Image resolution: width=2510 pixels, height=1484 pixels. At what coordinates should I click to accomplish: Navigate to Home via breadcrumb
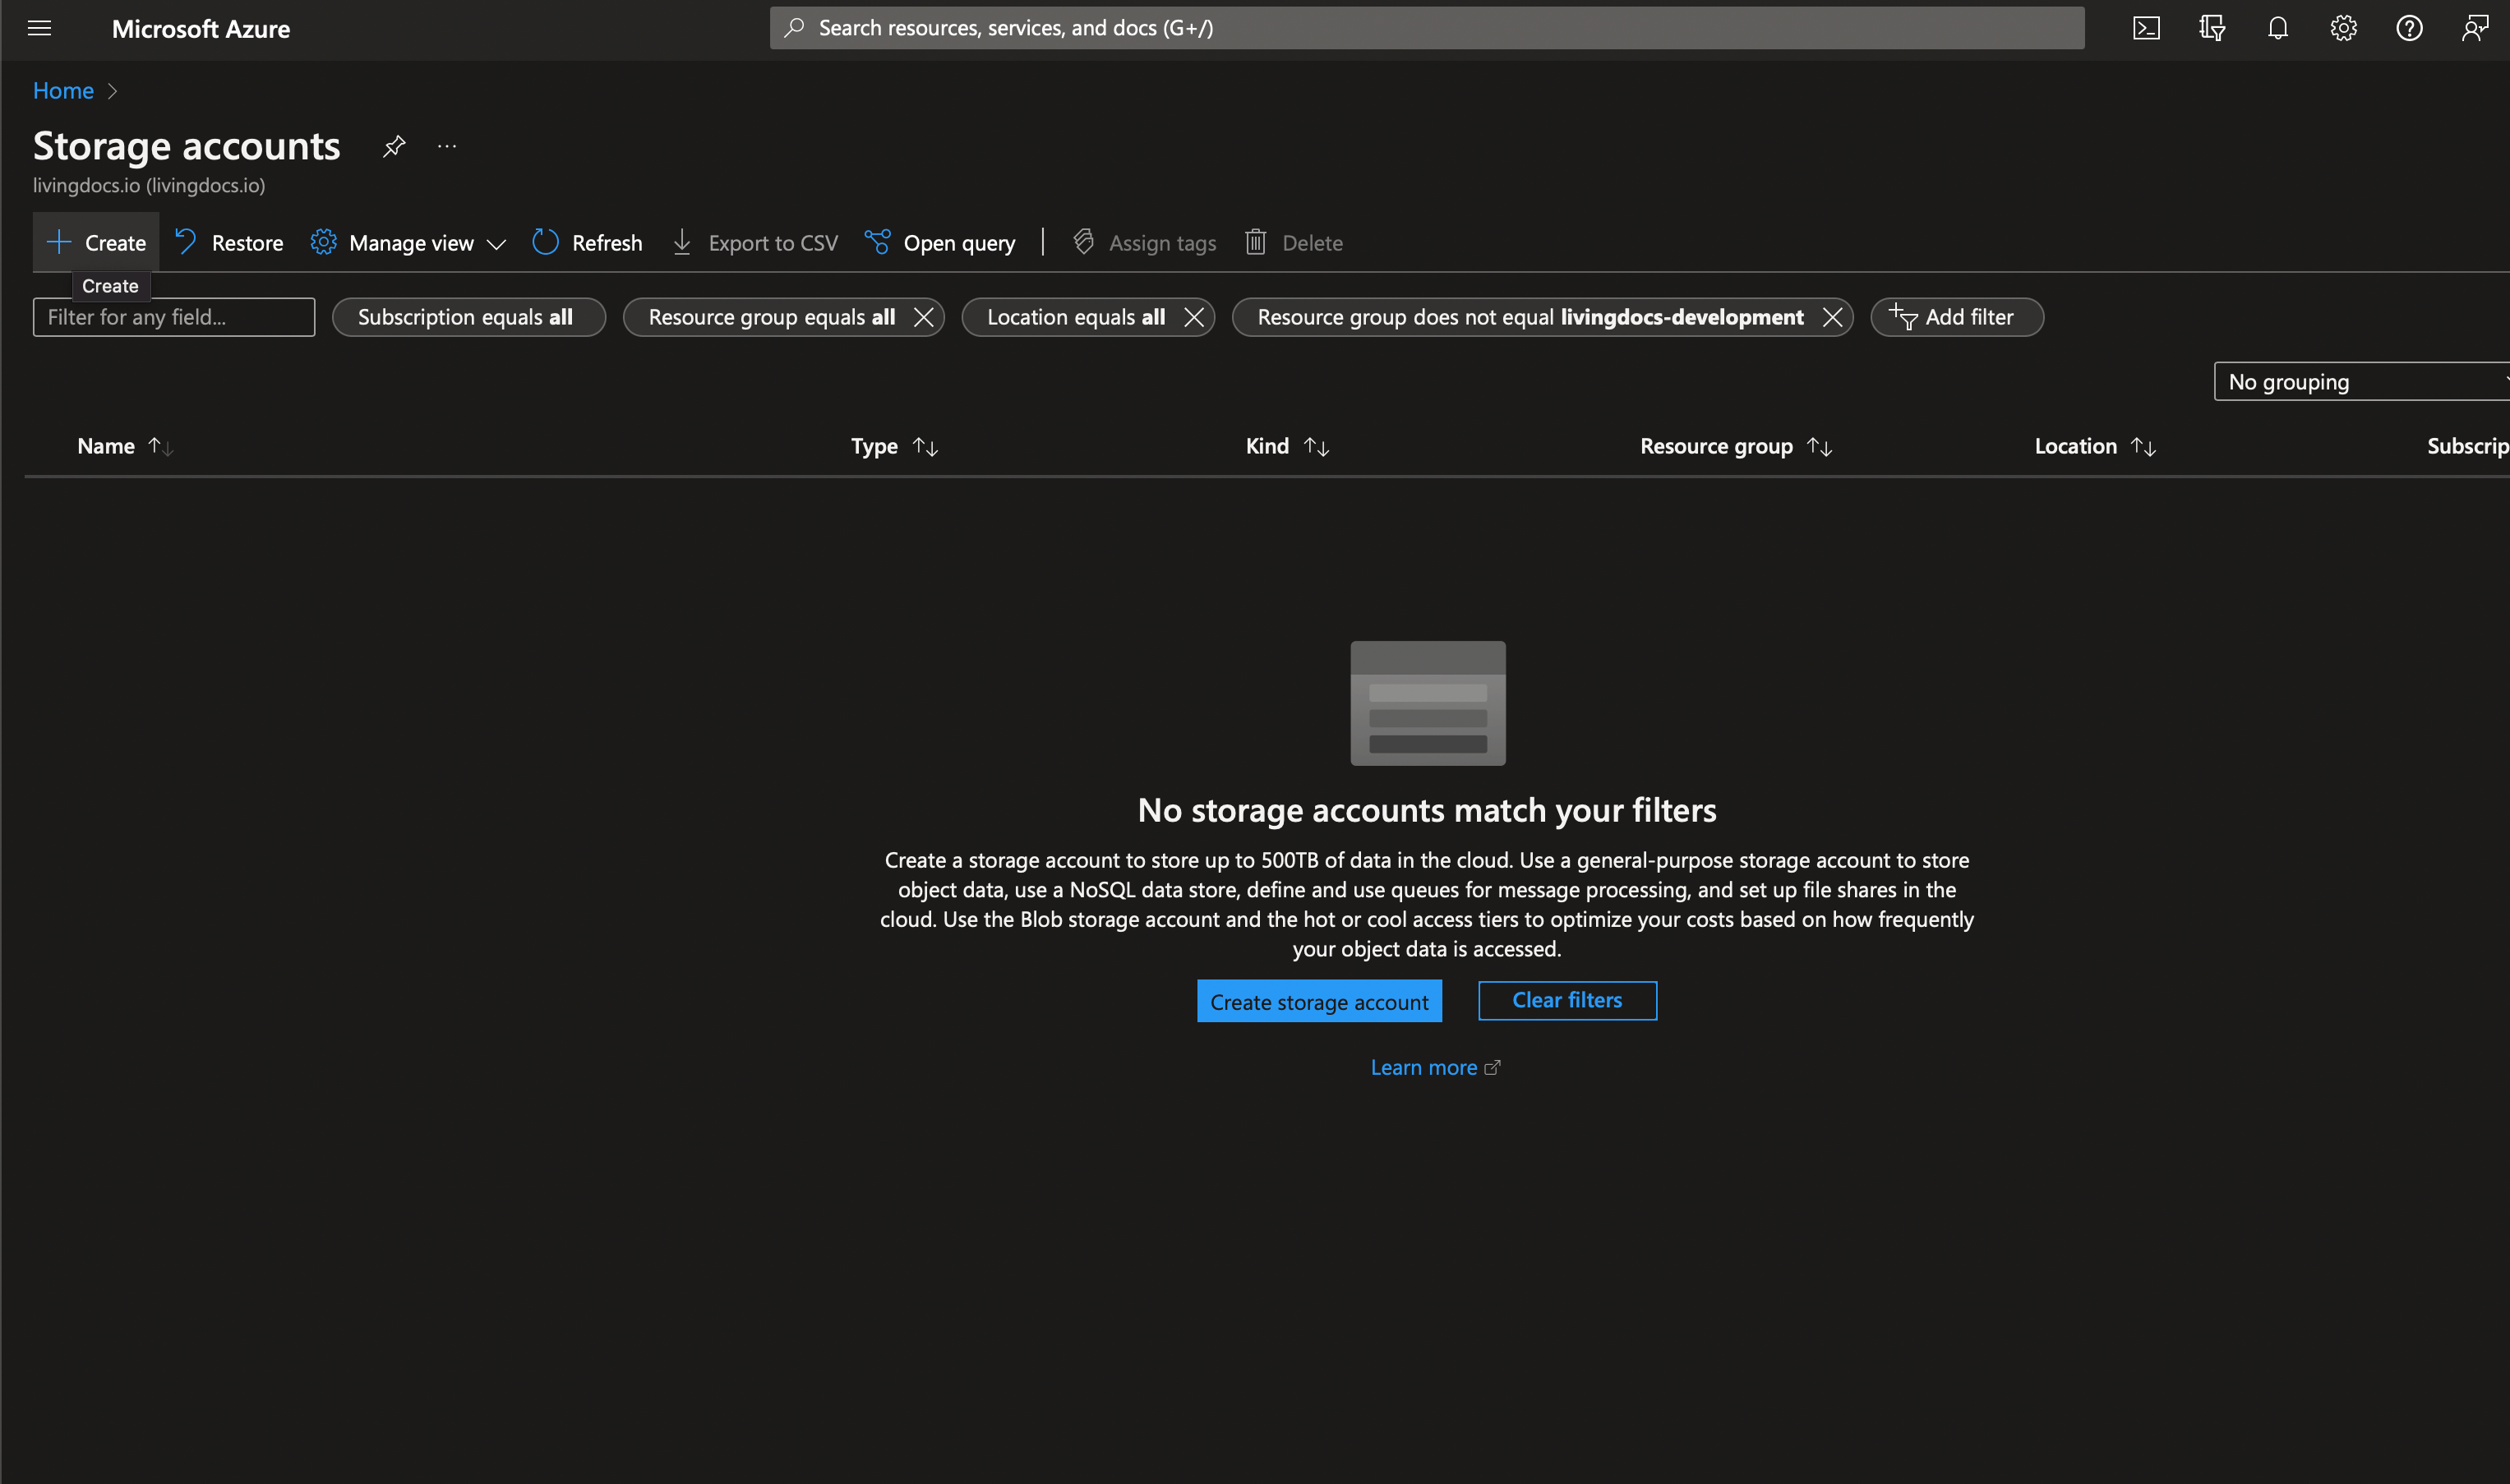[62, 90]
